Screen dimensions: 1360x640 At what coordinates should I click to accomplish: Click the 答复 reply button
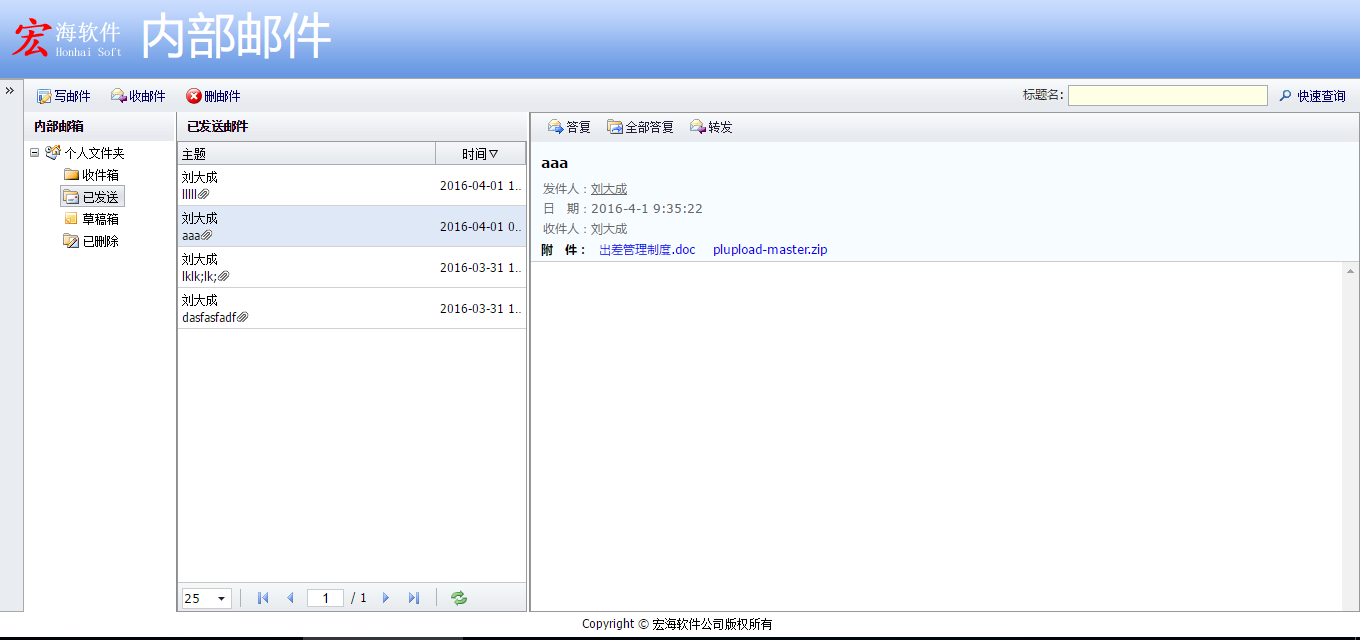coord(569,127)
